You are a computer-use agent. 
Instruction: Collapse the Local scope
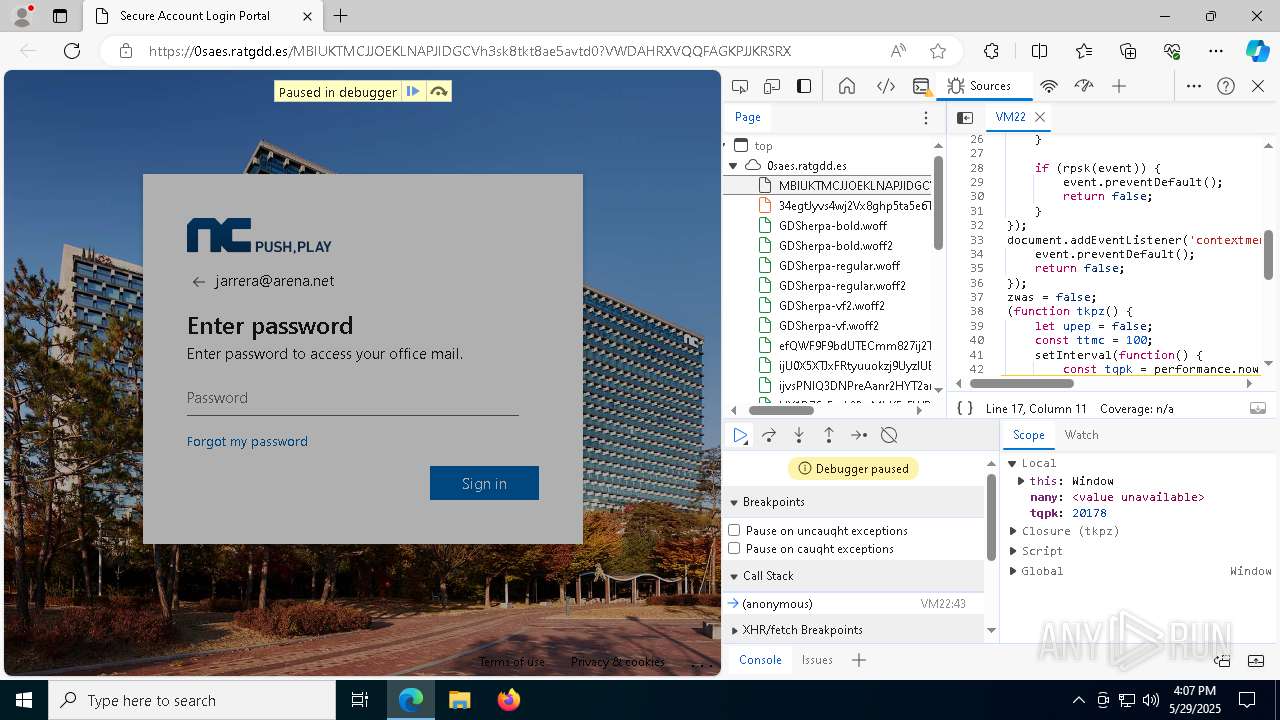[x=1012, y=463]
